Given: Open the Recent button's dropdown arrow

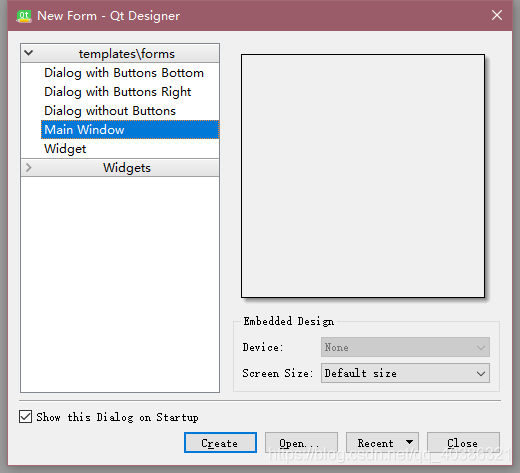Looking at the screenshot, I should pos(409,442).
